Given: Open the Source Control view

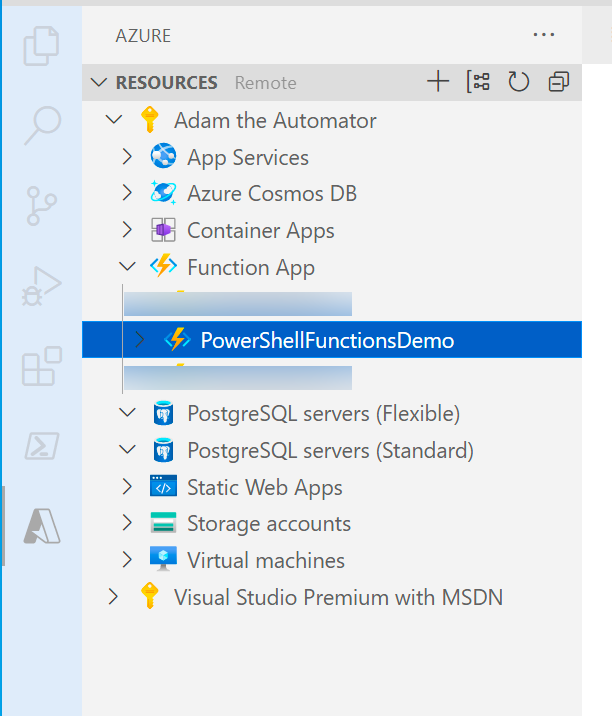Looking at the screenshot, I should [x=42, y=205].
